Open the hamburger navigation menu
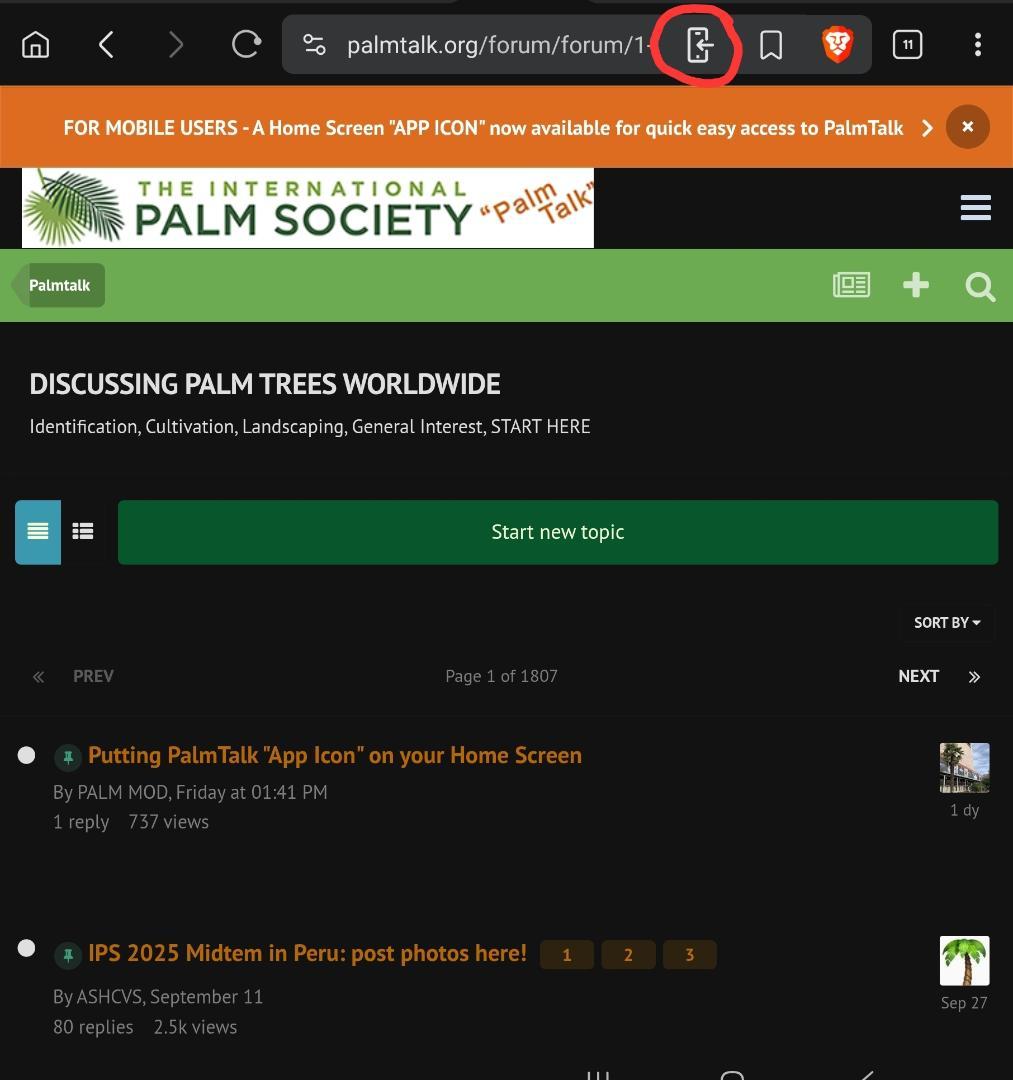Viewport: 1013px width, 1080px height. [x=975, y=207]
